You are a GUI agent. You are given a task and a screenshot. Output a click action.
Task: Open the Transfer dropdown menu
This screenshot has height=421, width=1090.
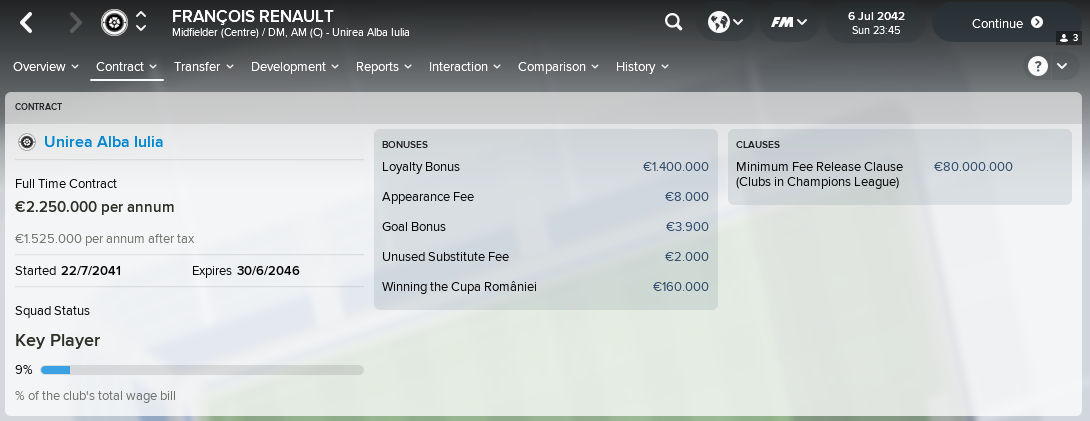pyautogui.click(x=204, y=67)
